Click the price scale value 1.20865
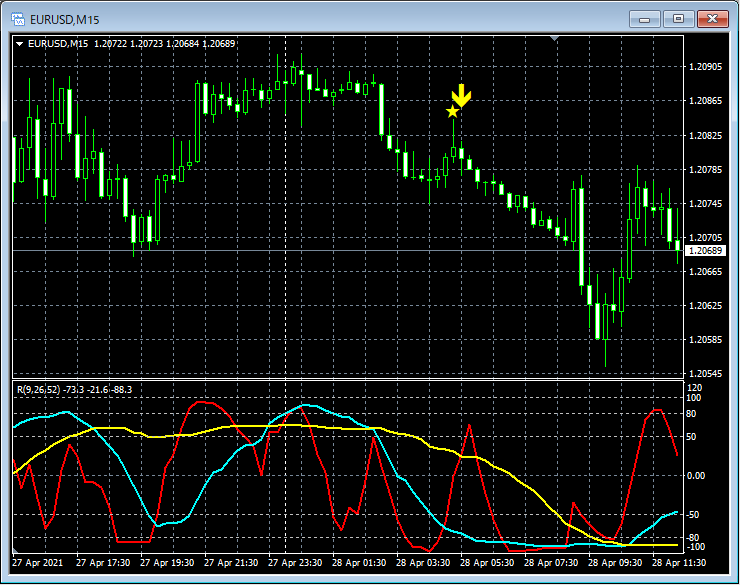This screenshot has height=586, width=741. (706, 101)
